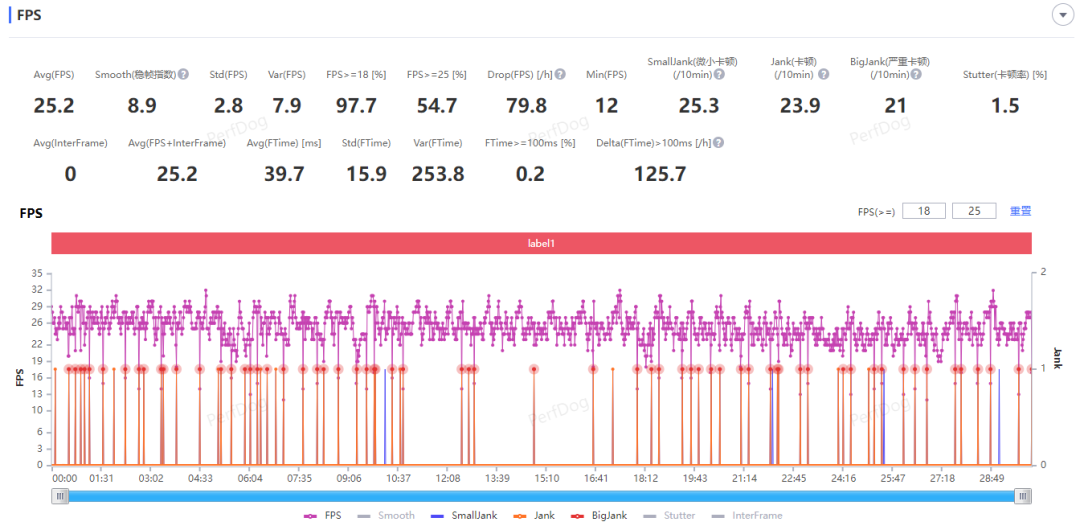This screenshot has width=1080, height=526.
Task: Collapse FPS panel with top-right arrow button
Action: 1063,15
